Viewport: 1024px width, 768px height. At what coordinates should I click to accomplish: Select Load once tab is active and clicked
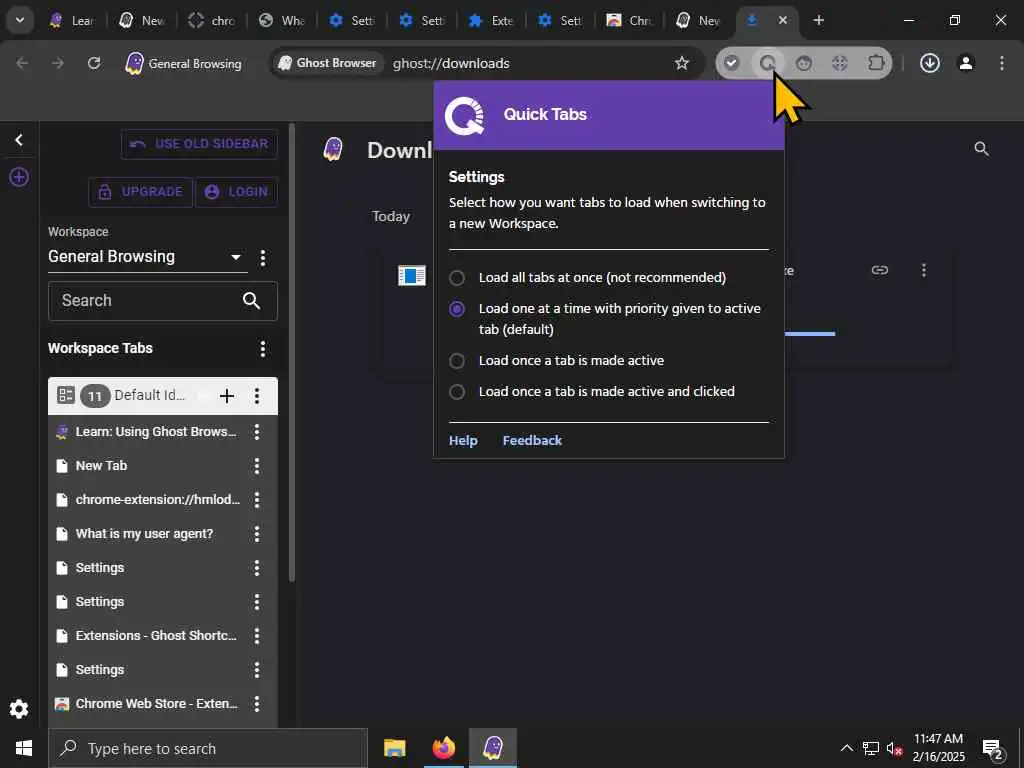[x=457, y=392]
